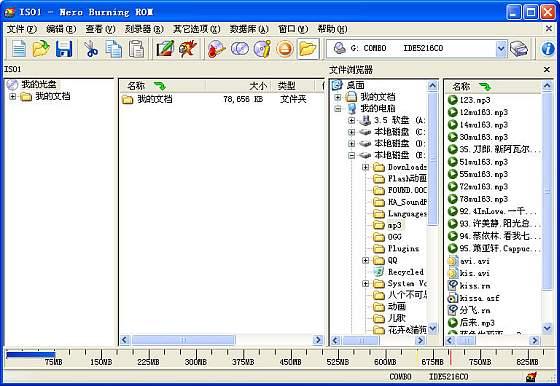Screen dimensions: 560x386
Task: Collapse 本地磁盘 (E:) drive
Action: coord(351,155)
